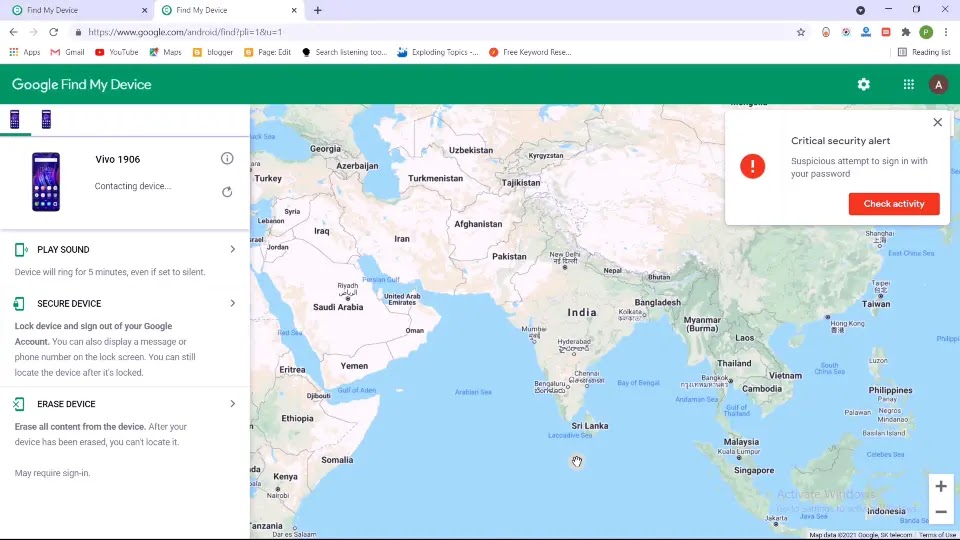Click the Afghanistan label on map

[x=478, y=224]
